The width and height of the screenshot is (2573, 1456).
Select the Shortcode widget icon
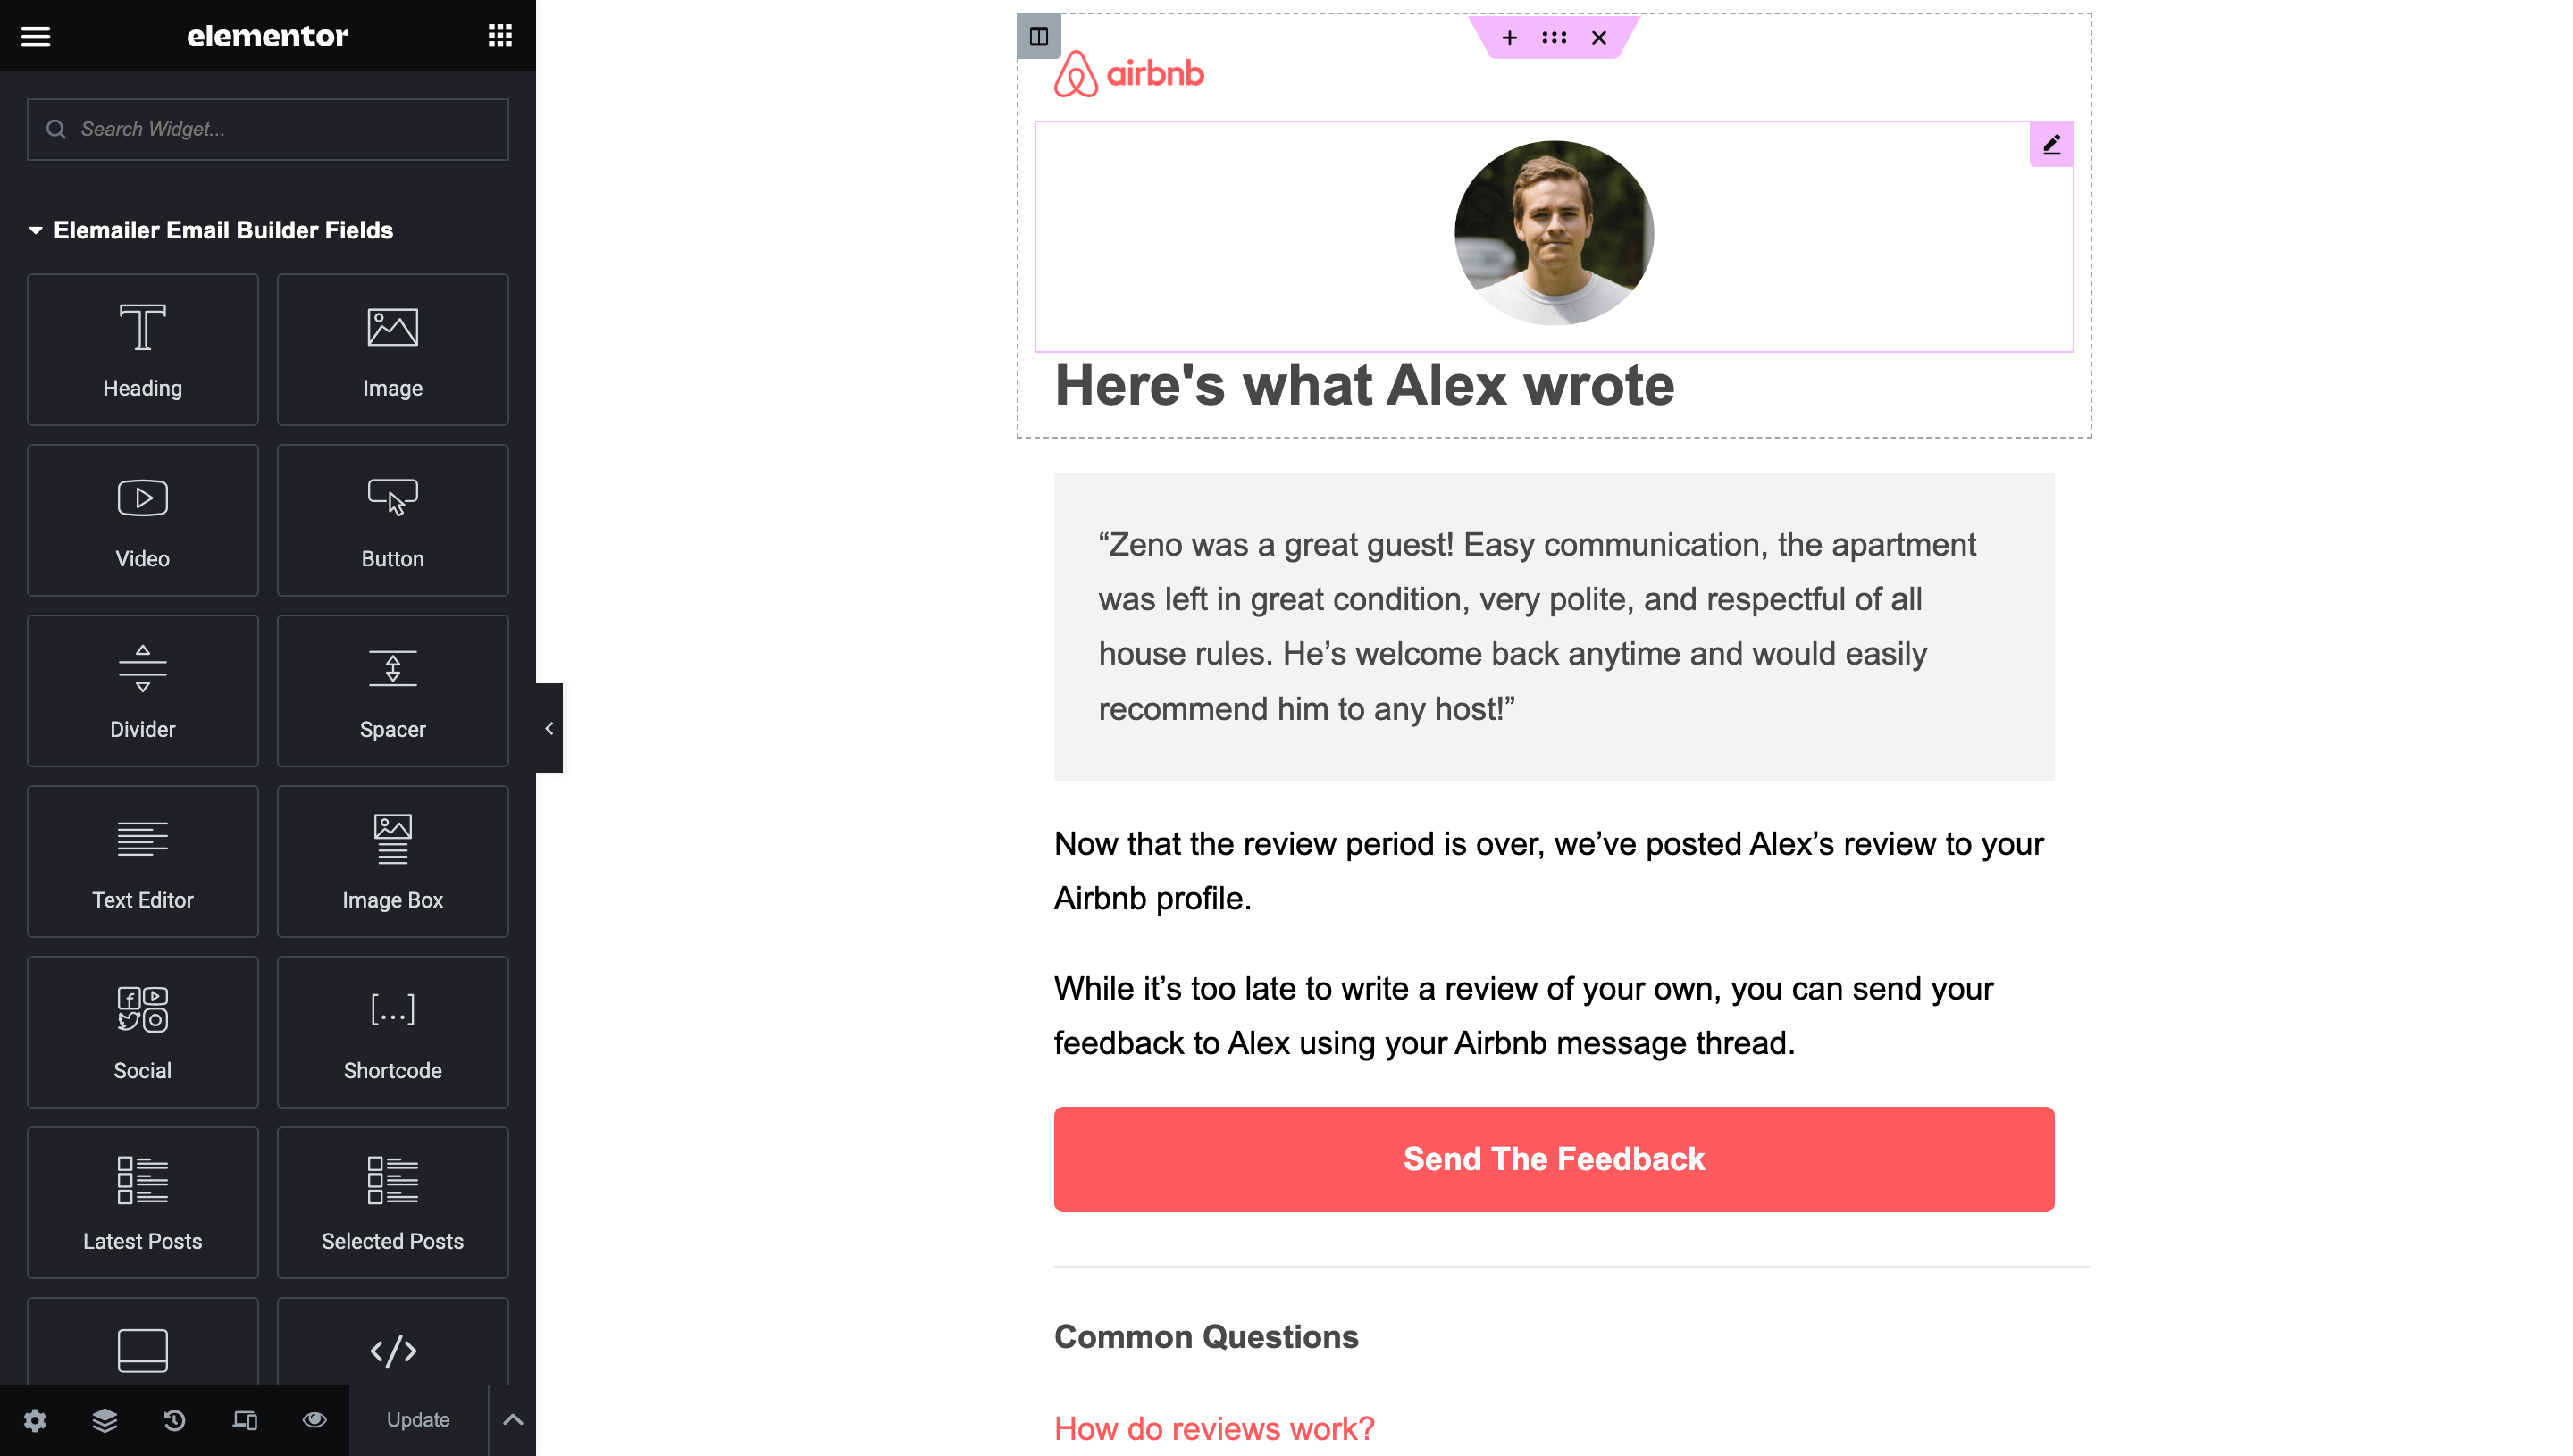(x=392, y=1009)
